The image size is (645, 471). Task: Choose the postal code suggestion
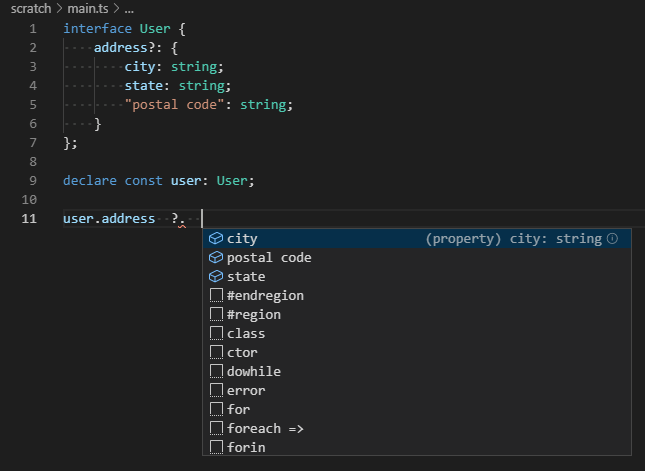pos(417,258)
